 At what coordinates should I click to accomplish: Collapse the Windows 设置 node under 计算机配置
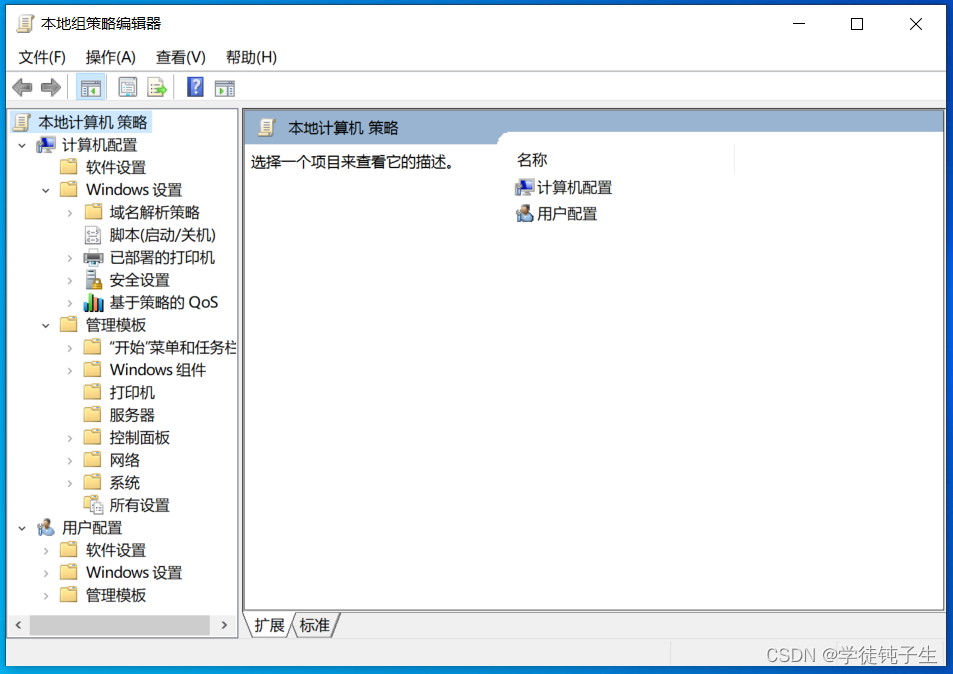(x=46, y=190)
